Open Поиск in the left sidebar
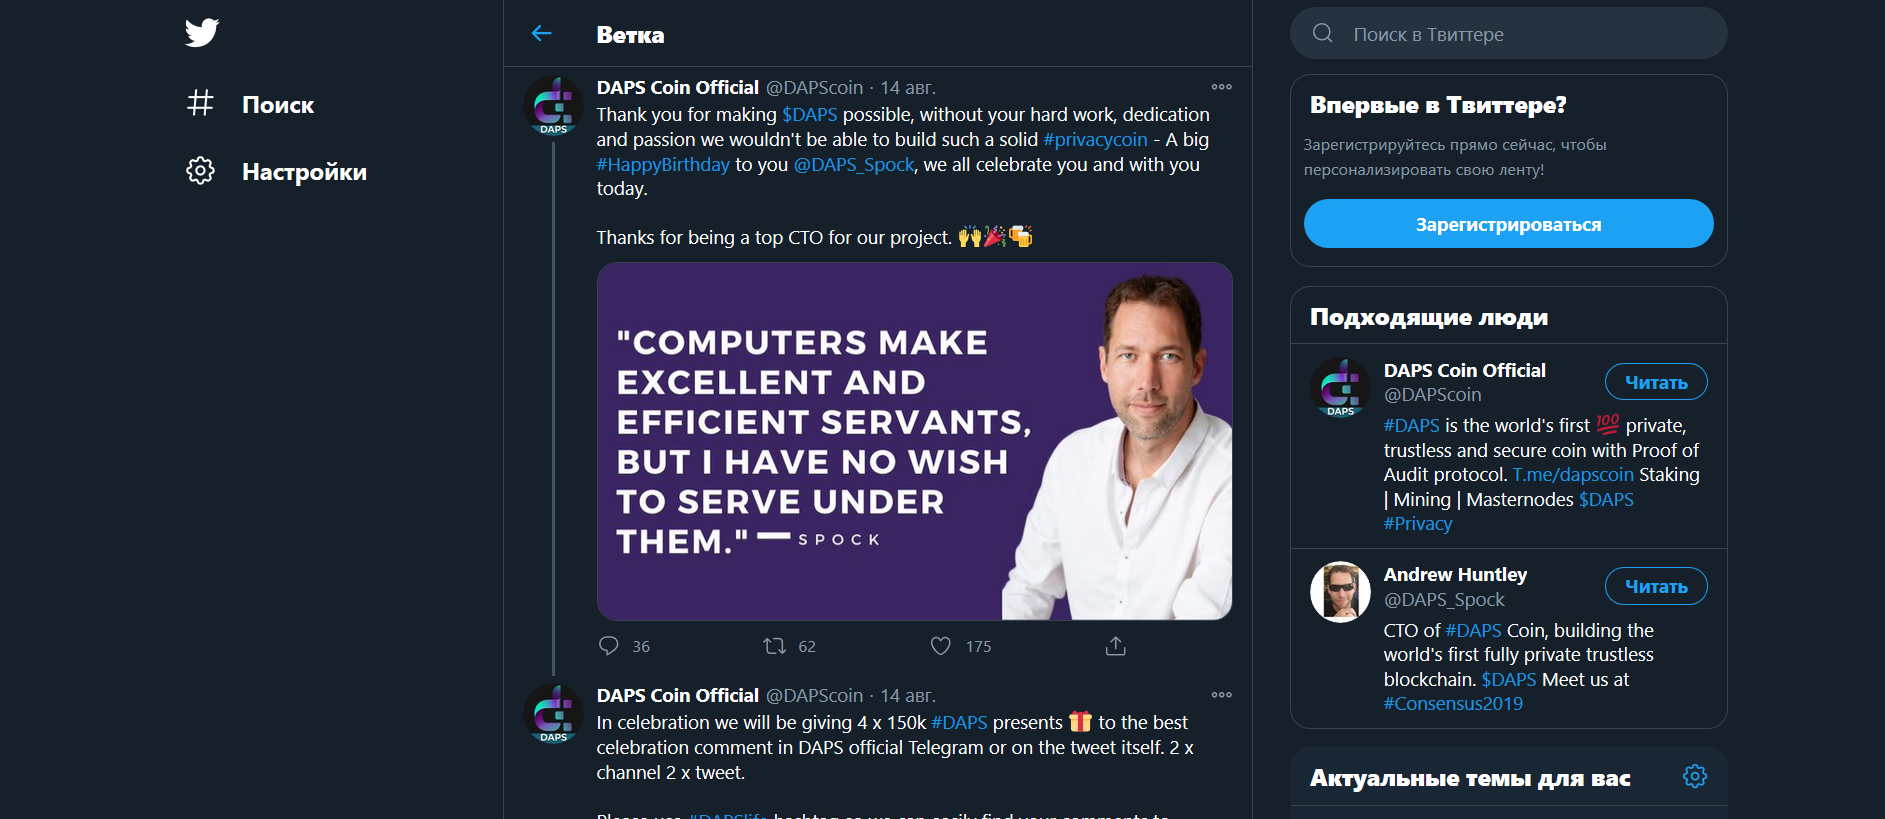Screen dimensions: 1885x819 coord(278,104)
